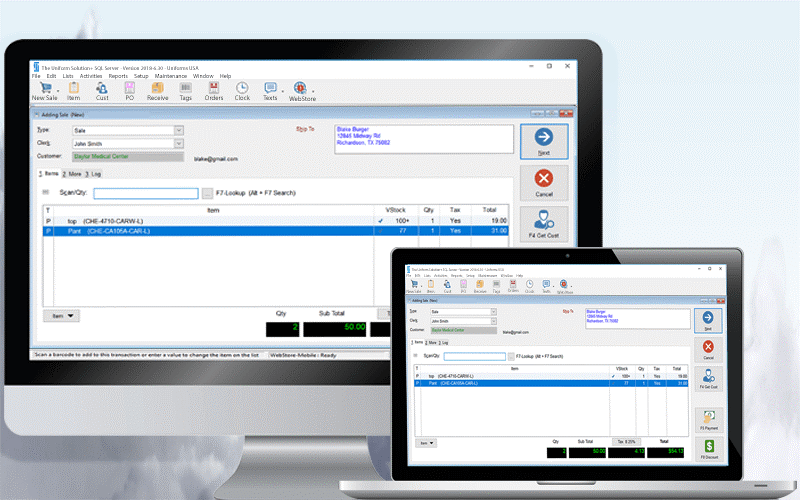Viewport: 800px width, 500px height.
Task: Open the Item dropdown button below list on large monitor
Action: 61,316
